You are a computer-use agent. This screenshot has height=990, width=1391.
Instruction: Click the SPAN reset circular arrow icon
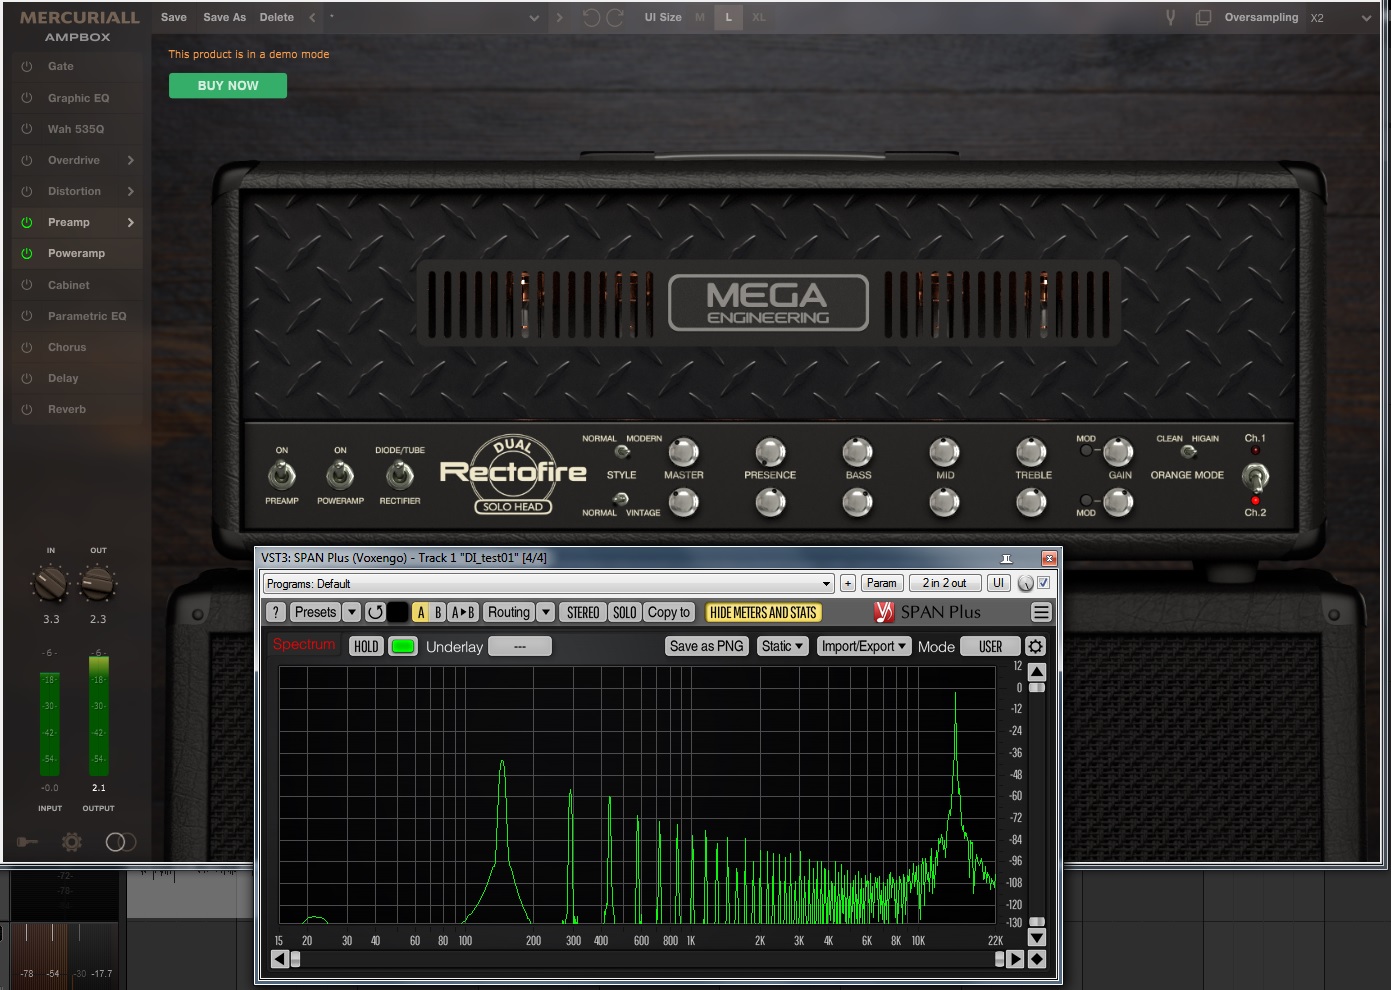[375, 612]
